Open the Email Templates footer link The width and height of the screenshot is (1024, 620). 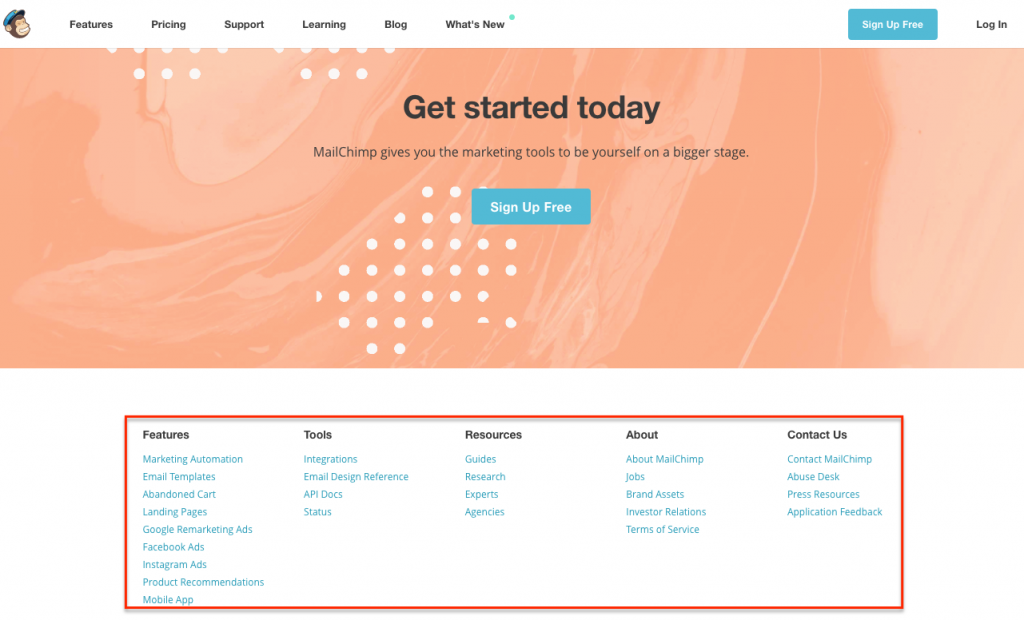pyautogui.click(x=179, y=477)
